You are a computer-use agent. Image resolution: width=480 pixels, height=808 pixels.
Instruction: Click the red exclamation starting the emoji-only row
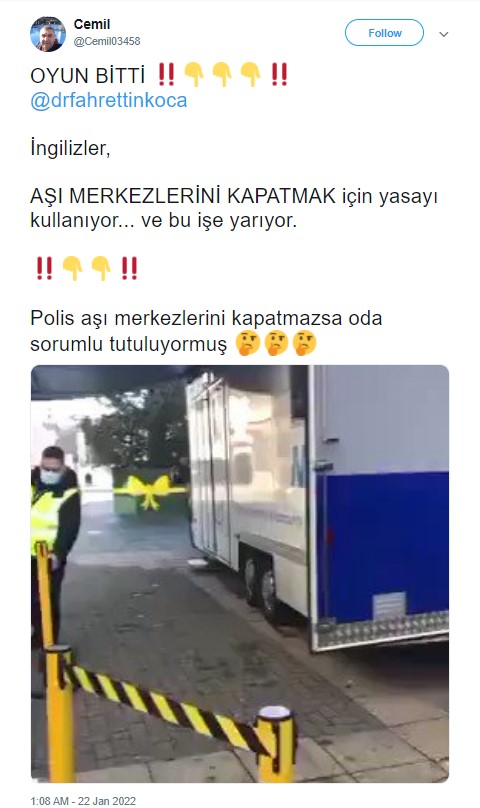[x=44, y=268]
